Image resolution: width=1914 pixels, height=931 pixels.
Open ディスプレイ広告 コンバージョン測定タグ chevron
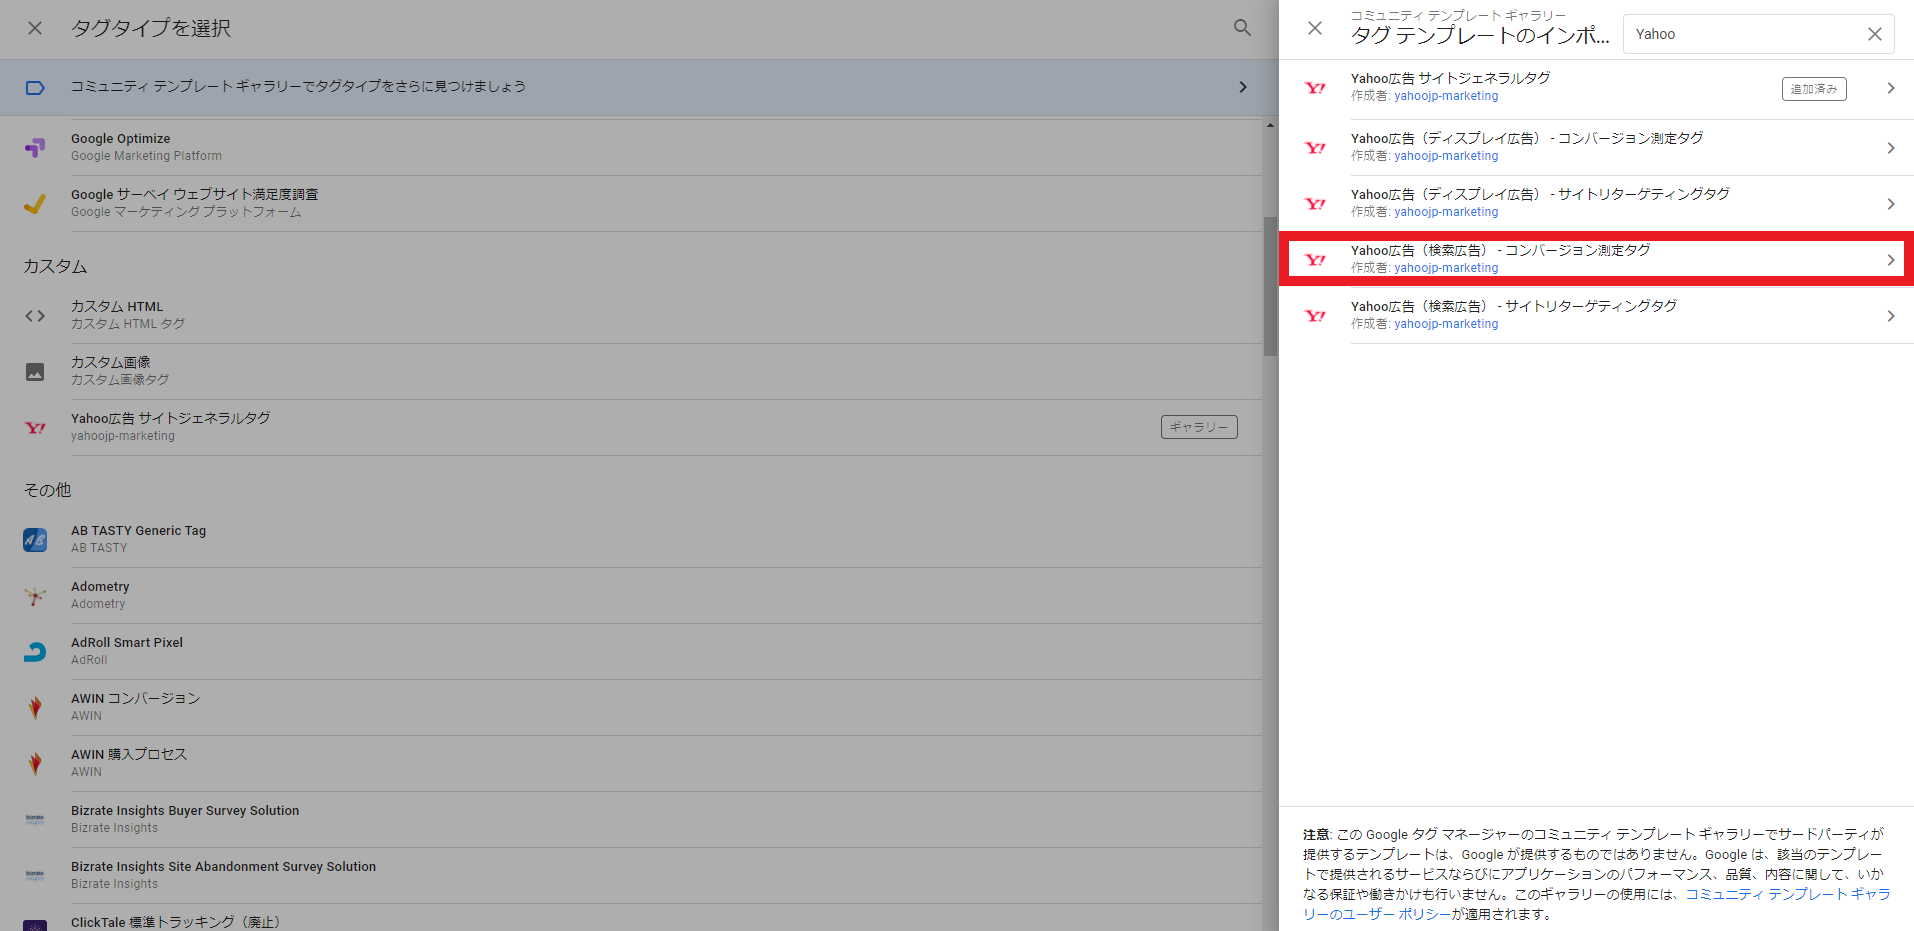point(1890,148)
